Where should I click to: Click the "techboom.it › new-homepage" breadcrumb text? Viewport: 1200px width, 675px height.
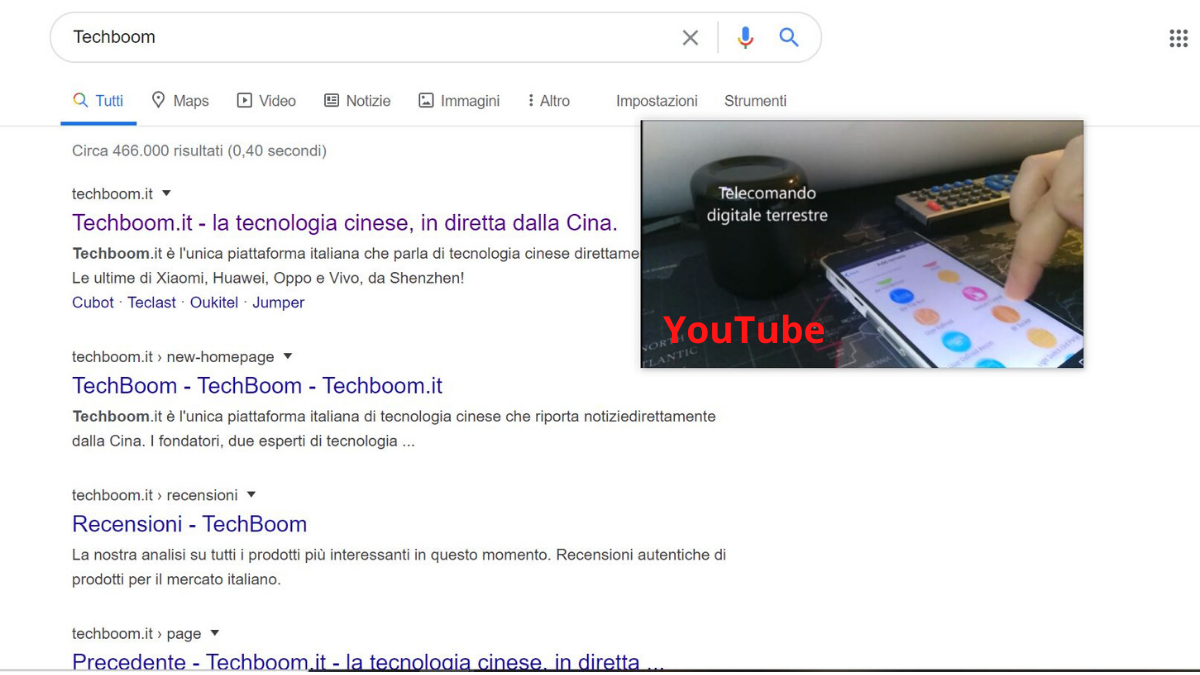coord(173,357)
